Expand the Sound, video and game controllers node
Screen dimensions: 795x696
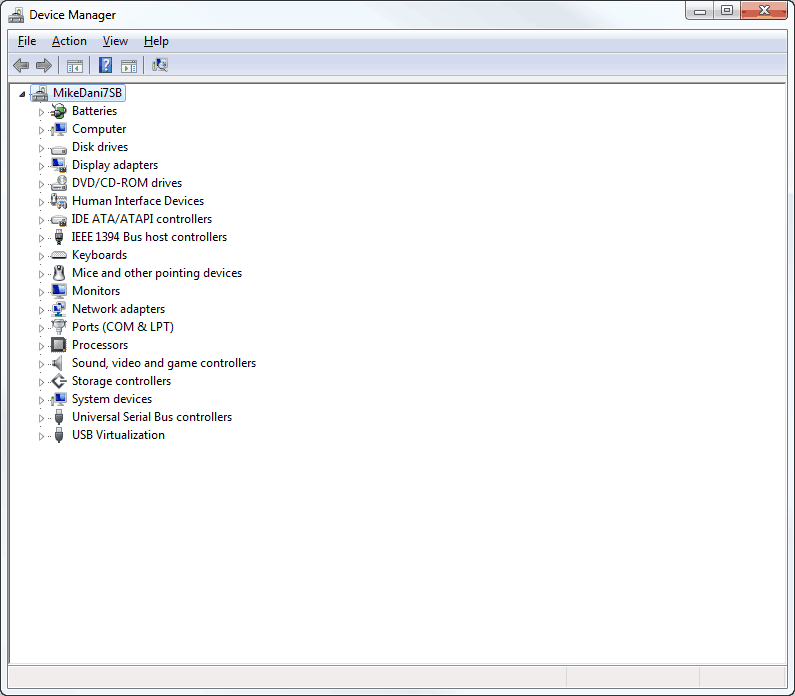tap(42, 364)
